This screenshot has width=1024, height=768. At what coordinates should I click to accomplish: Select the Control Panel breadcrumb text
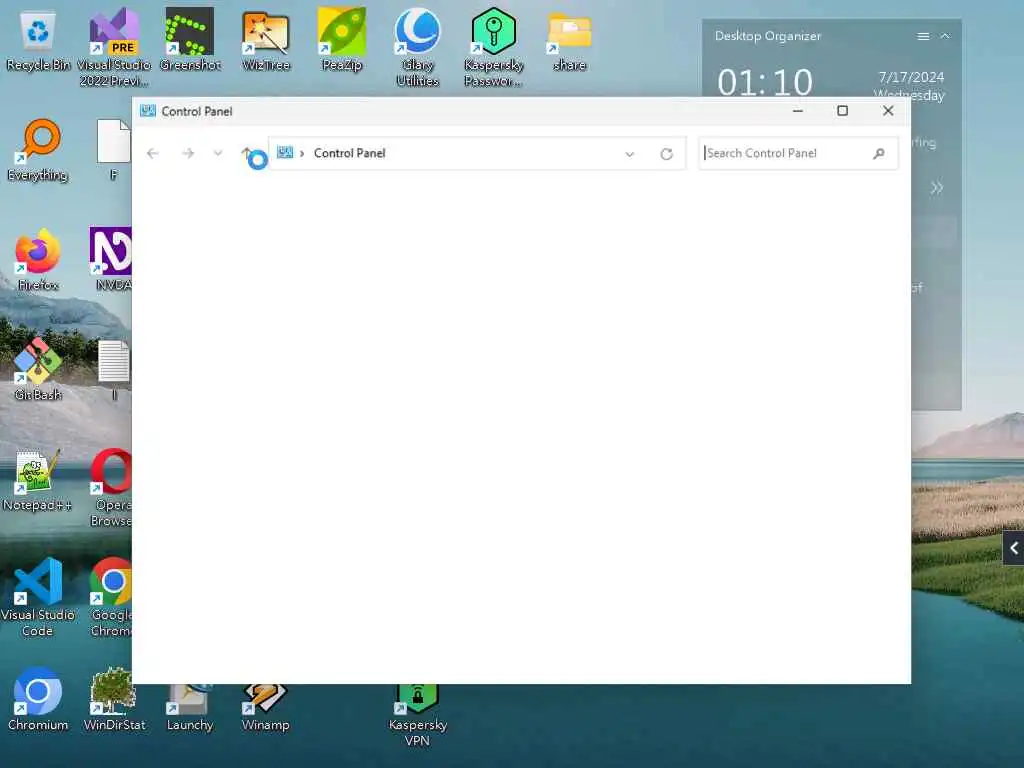pyautogui.click(x=349, y=153)
